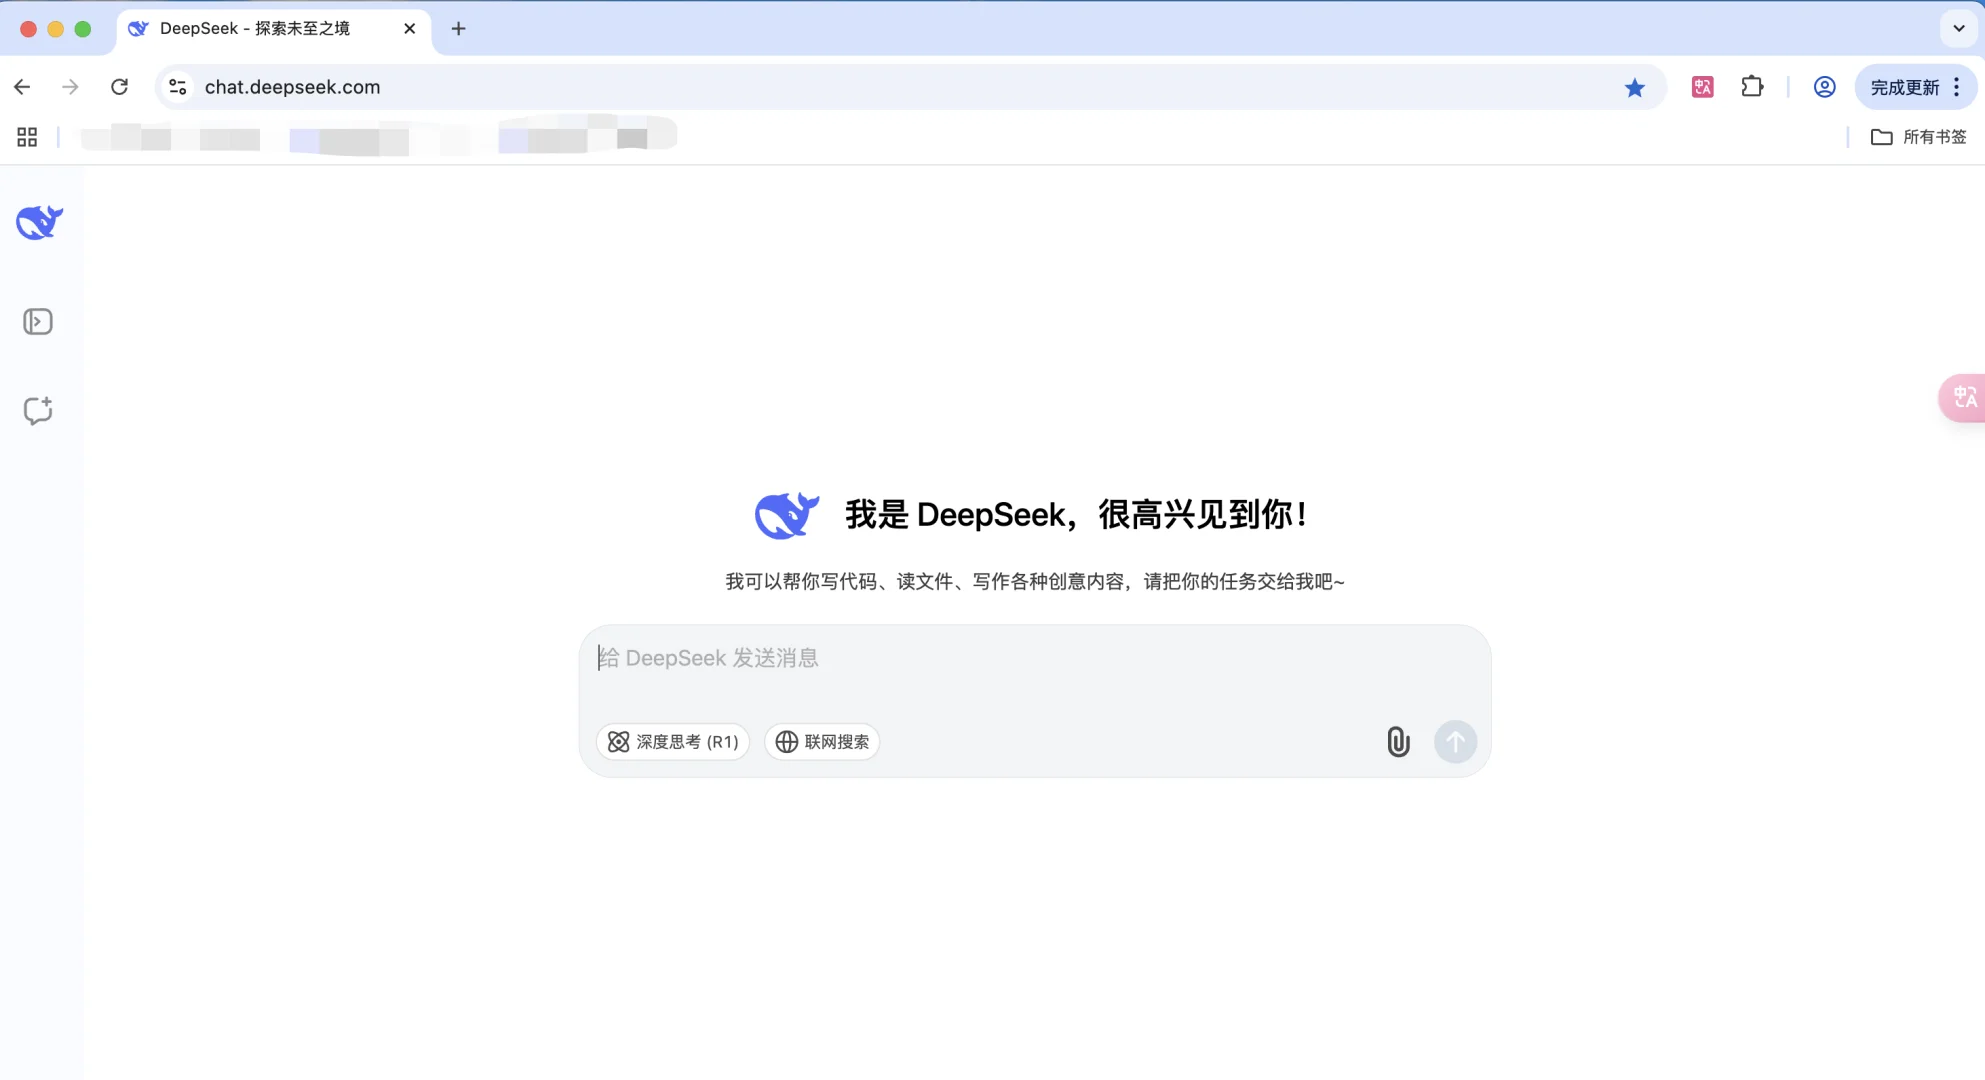The width and height of the screenshot is (1985, 1080).
Task: Select the DeepSeek browser tab
Action: coord(255,28)
